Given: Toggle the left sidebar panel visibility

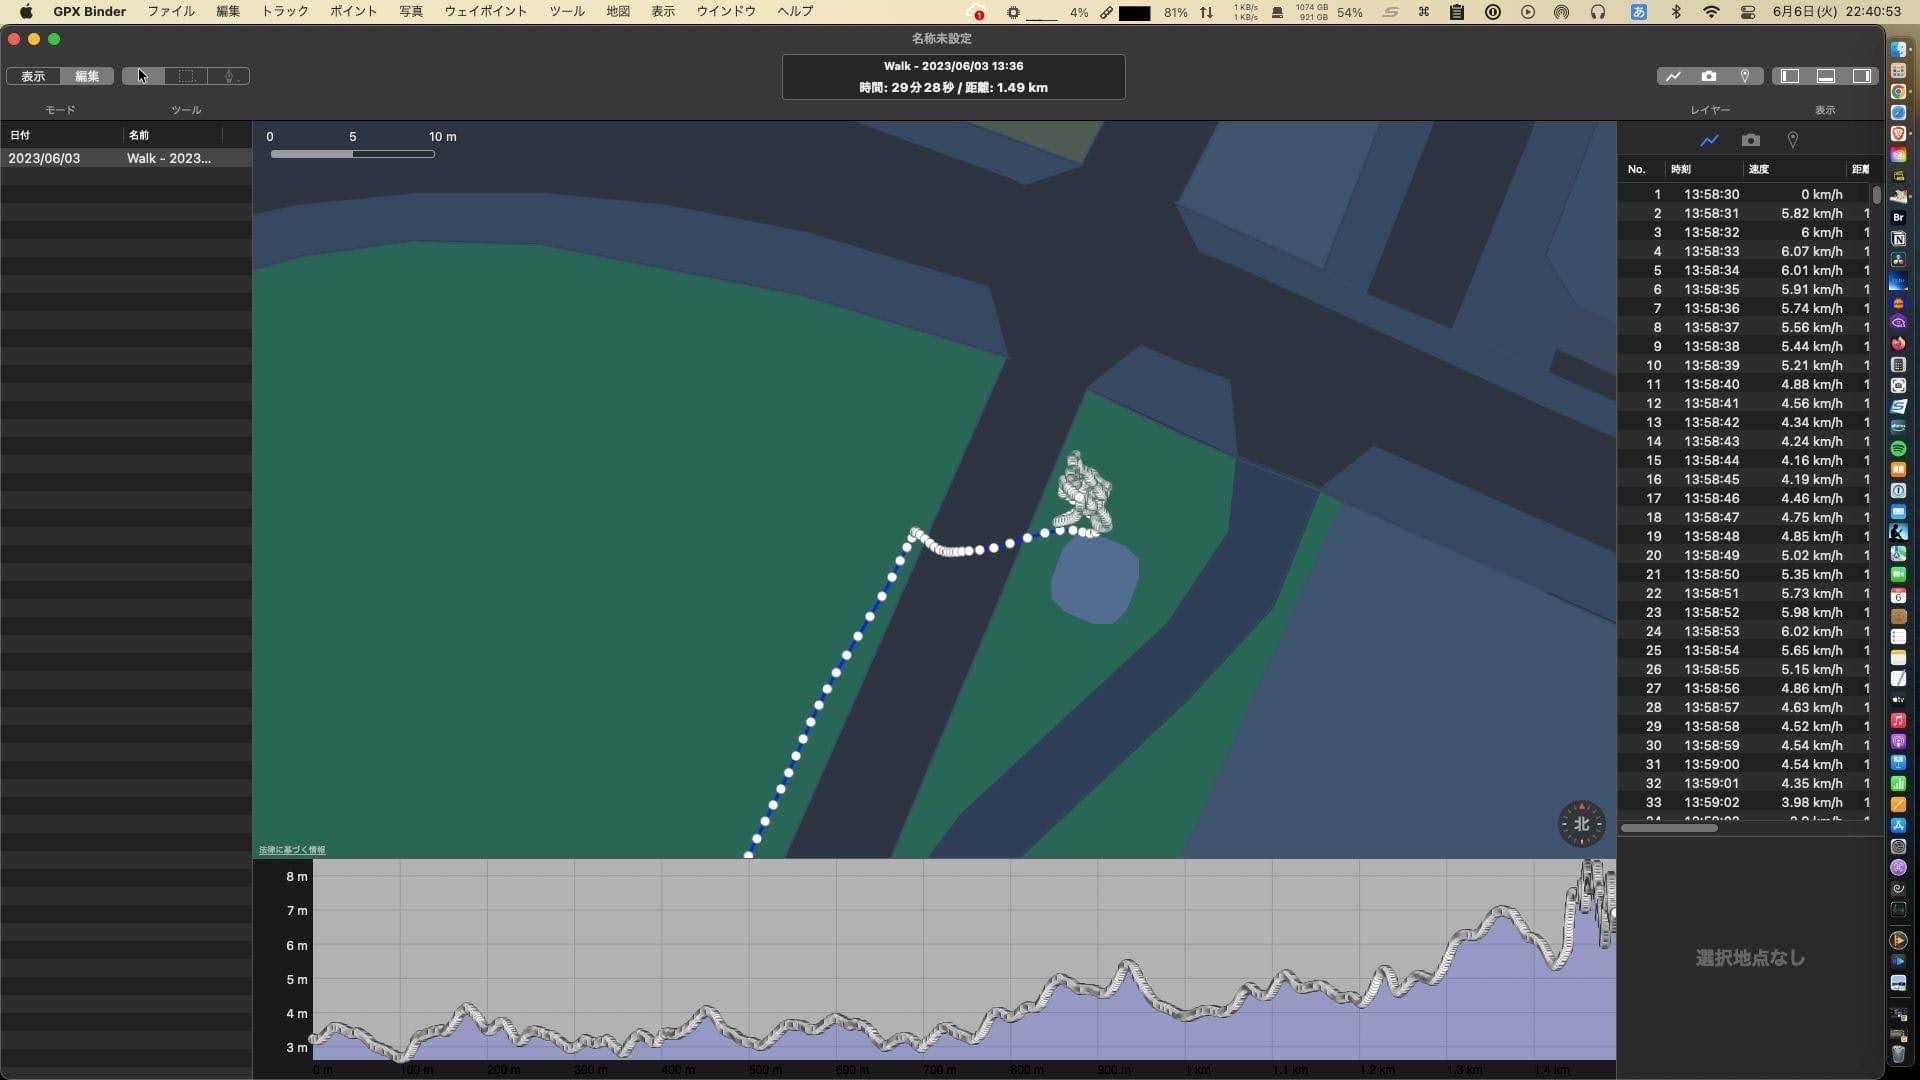Looking at the screenshot, I should point(1790,76).
